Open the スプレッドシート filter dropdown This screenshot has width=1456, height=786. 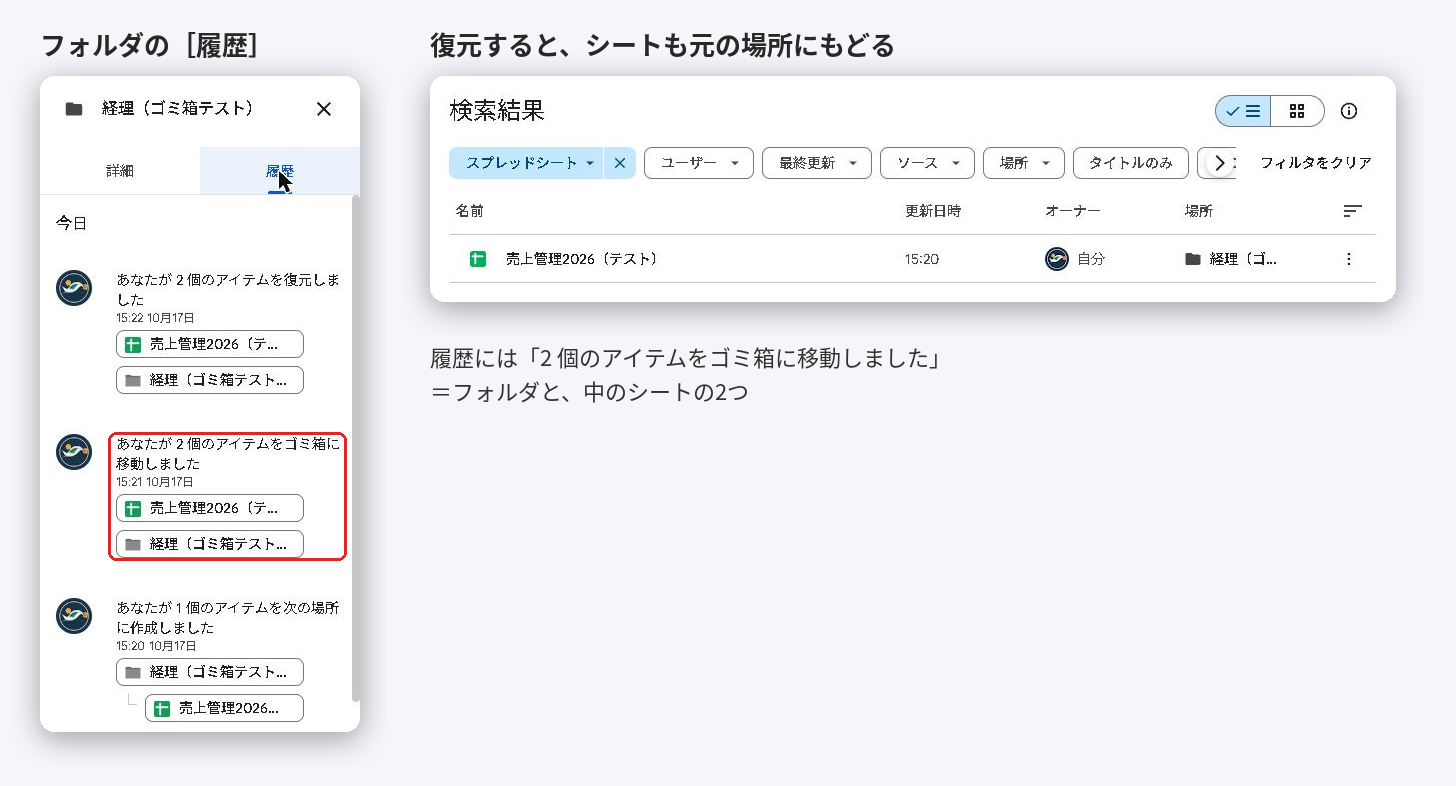pos(526,163)
